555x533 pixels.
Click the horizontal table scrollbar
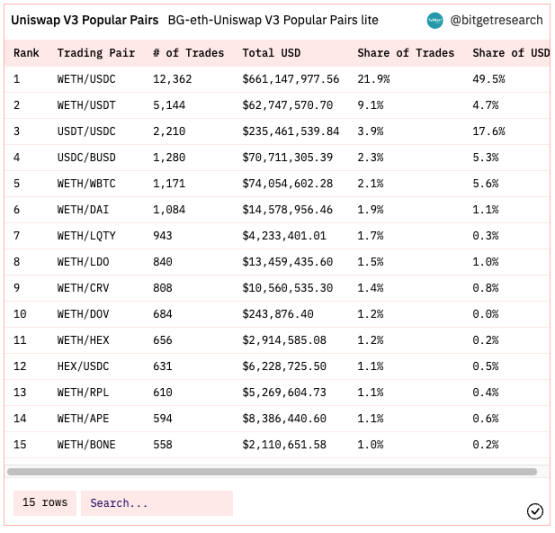272,471
